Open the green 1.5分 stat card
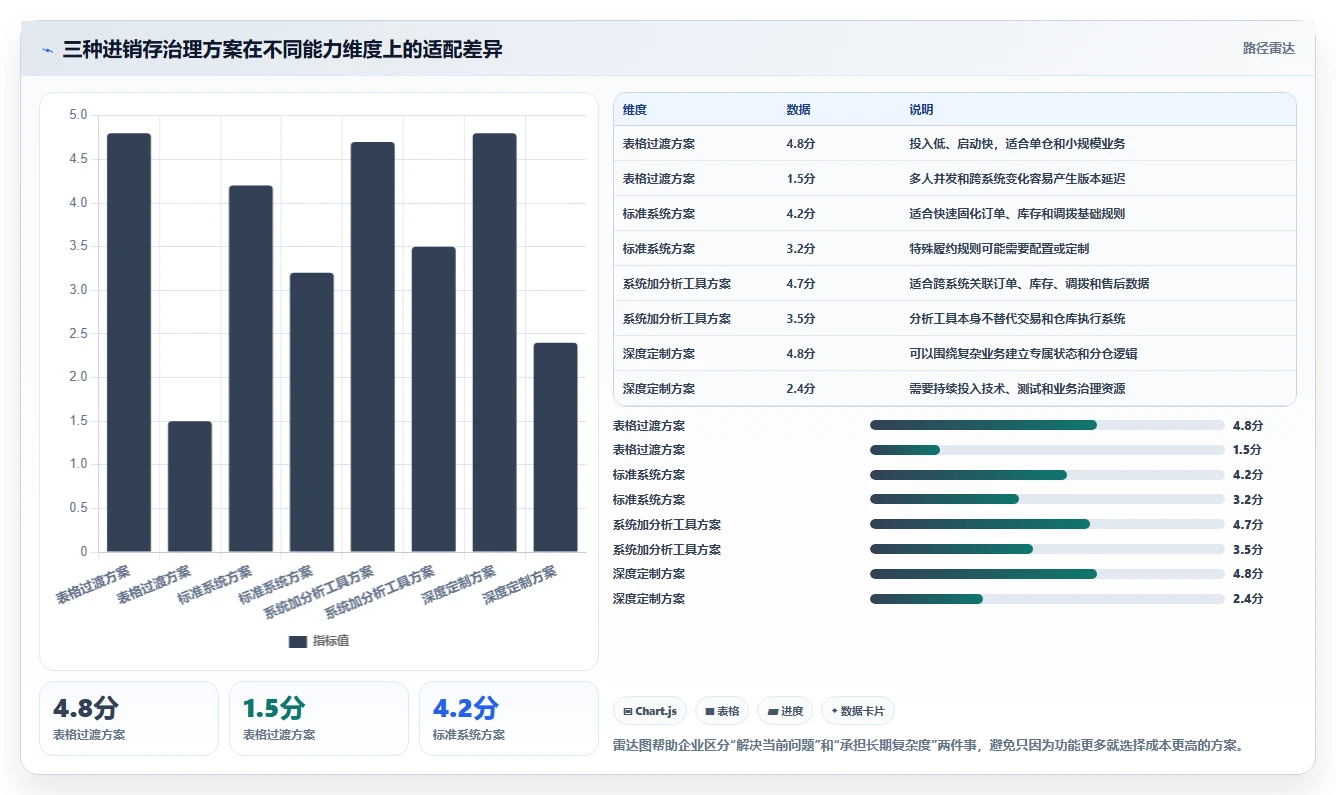 coord(319,718)
